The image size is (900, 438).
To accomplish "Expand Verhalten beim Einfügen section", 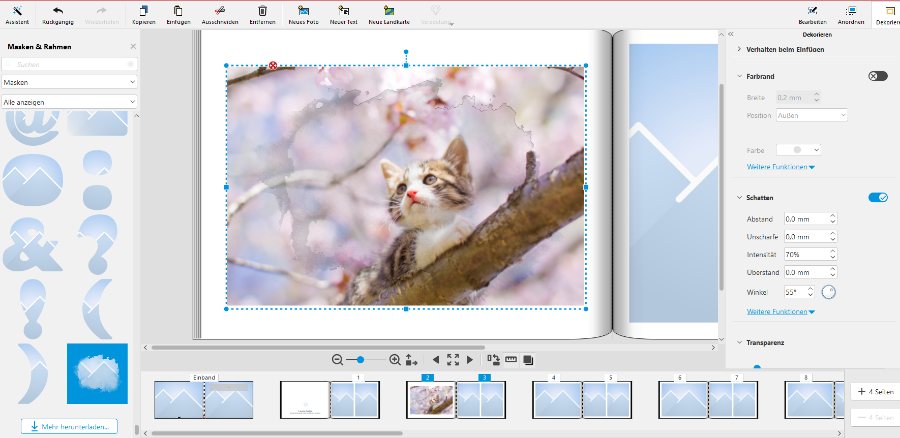I will (x=784, y=49).
